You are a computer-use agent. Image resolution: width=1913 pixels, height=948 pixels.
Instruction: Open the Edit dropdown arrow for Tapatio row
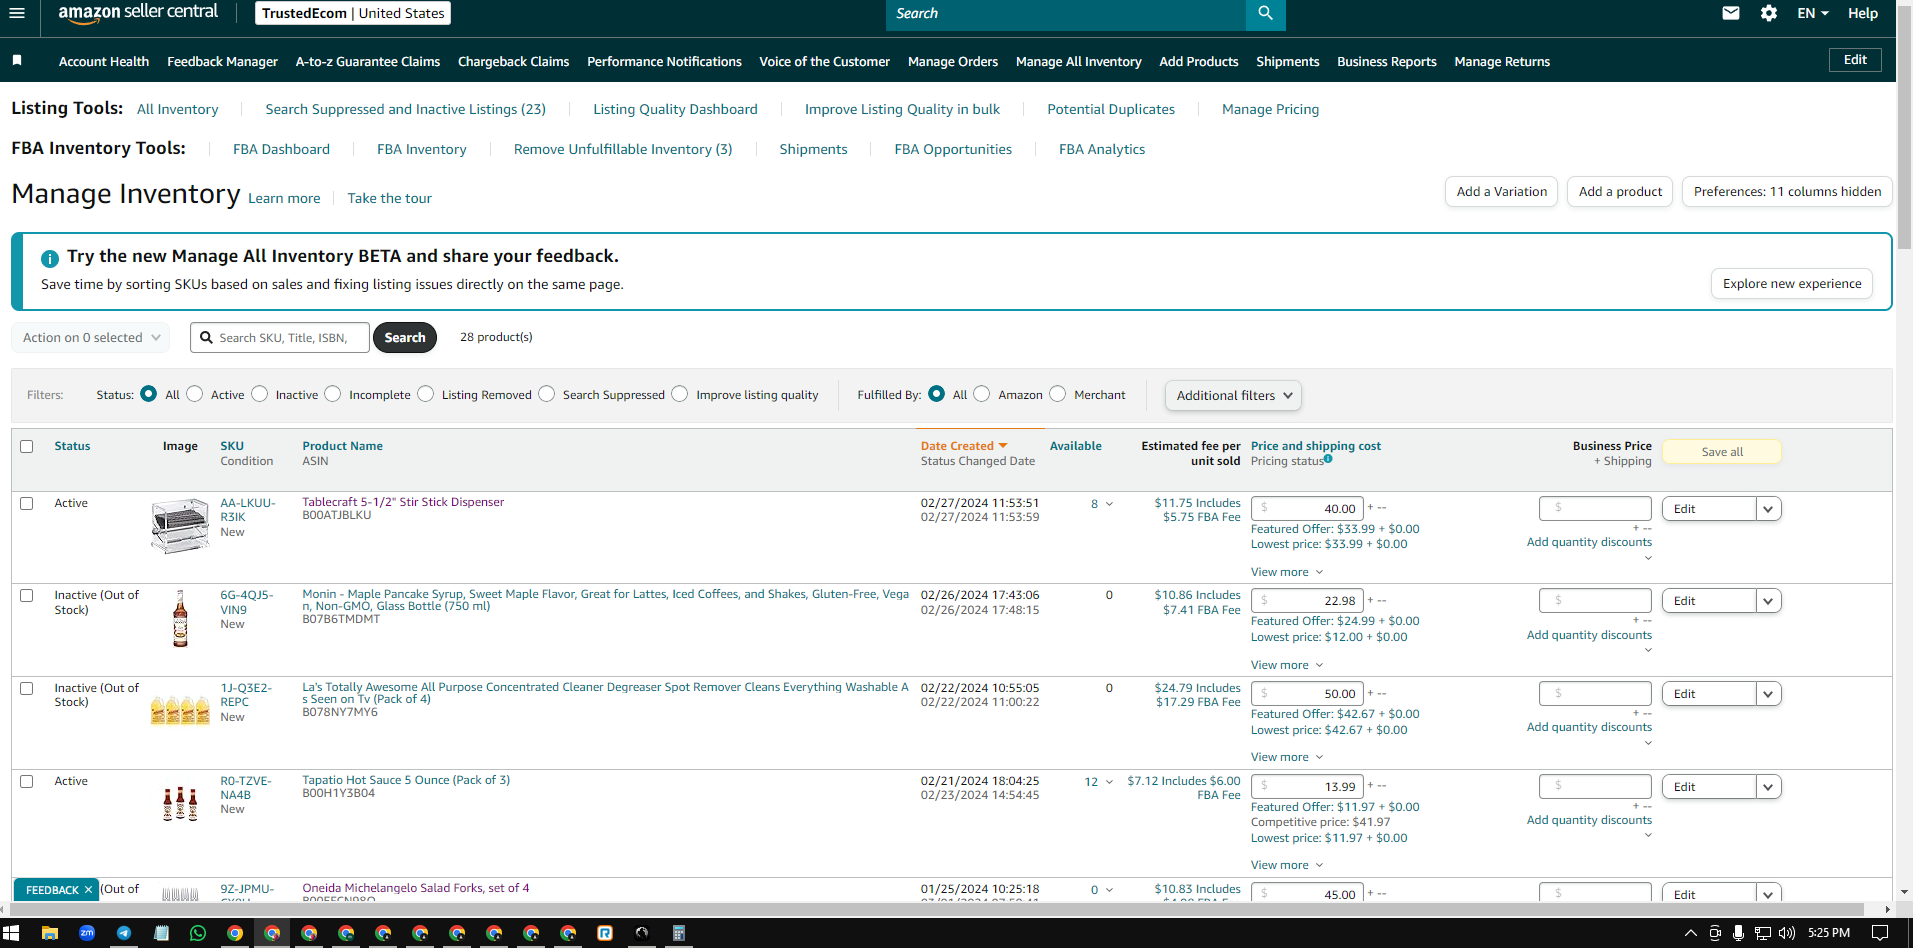click(x=1768, y=787)
